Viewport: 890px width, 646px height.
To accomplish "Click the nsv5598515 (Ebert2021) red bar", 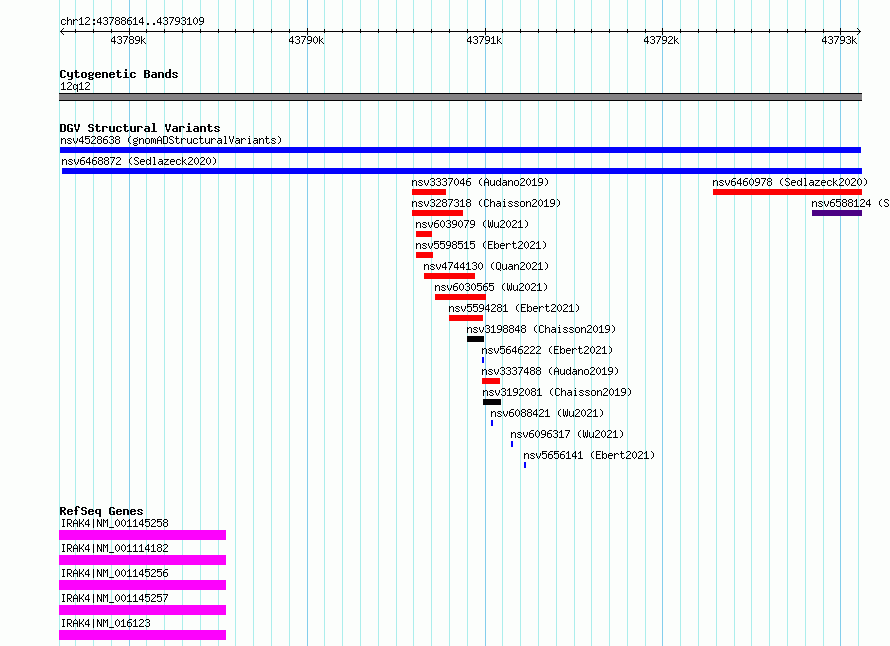I will point(424,255).
